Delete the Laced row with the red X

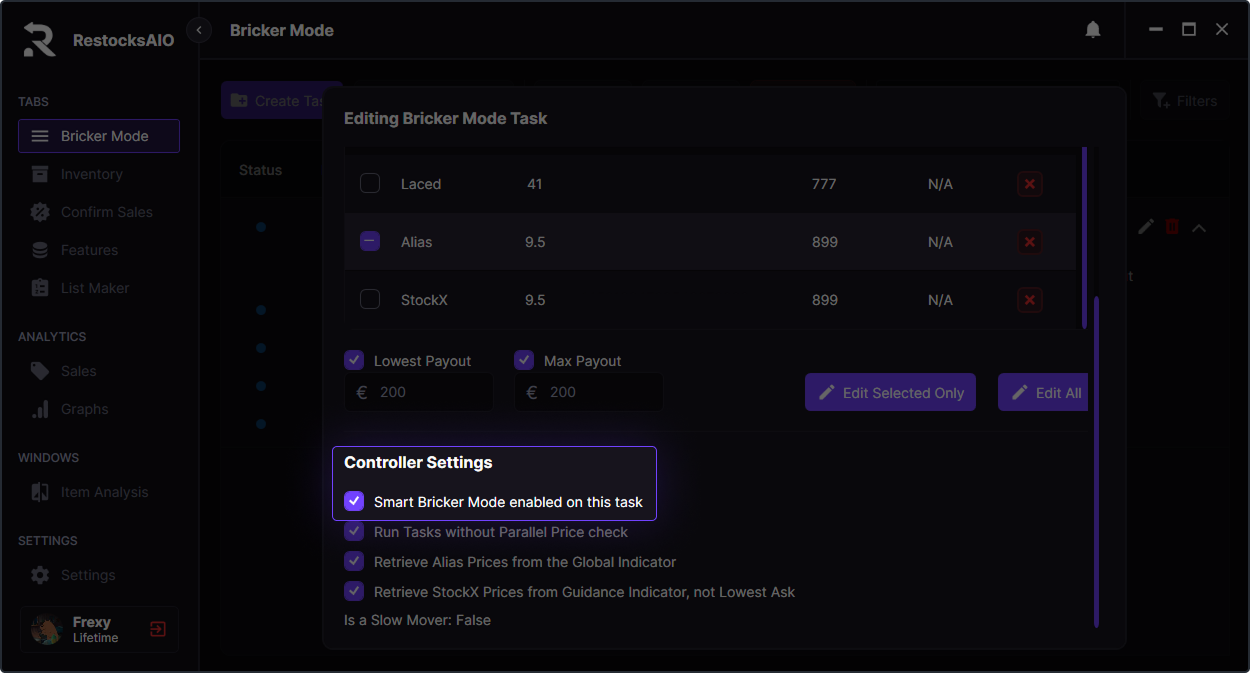pyautogui.click(x=1030, y=184)
